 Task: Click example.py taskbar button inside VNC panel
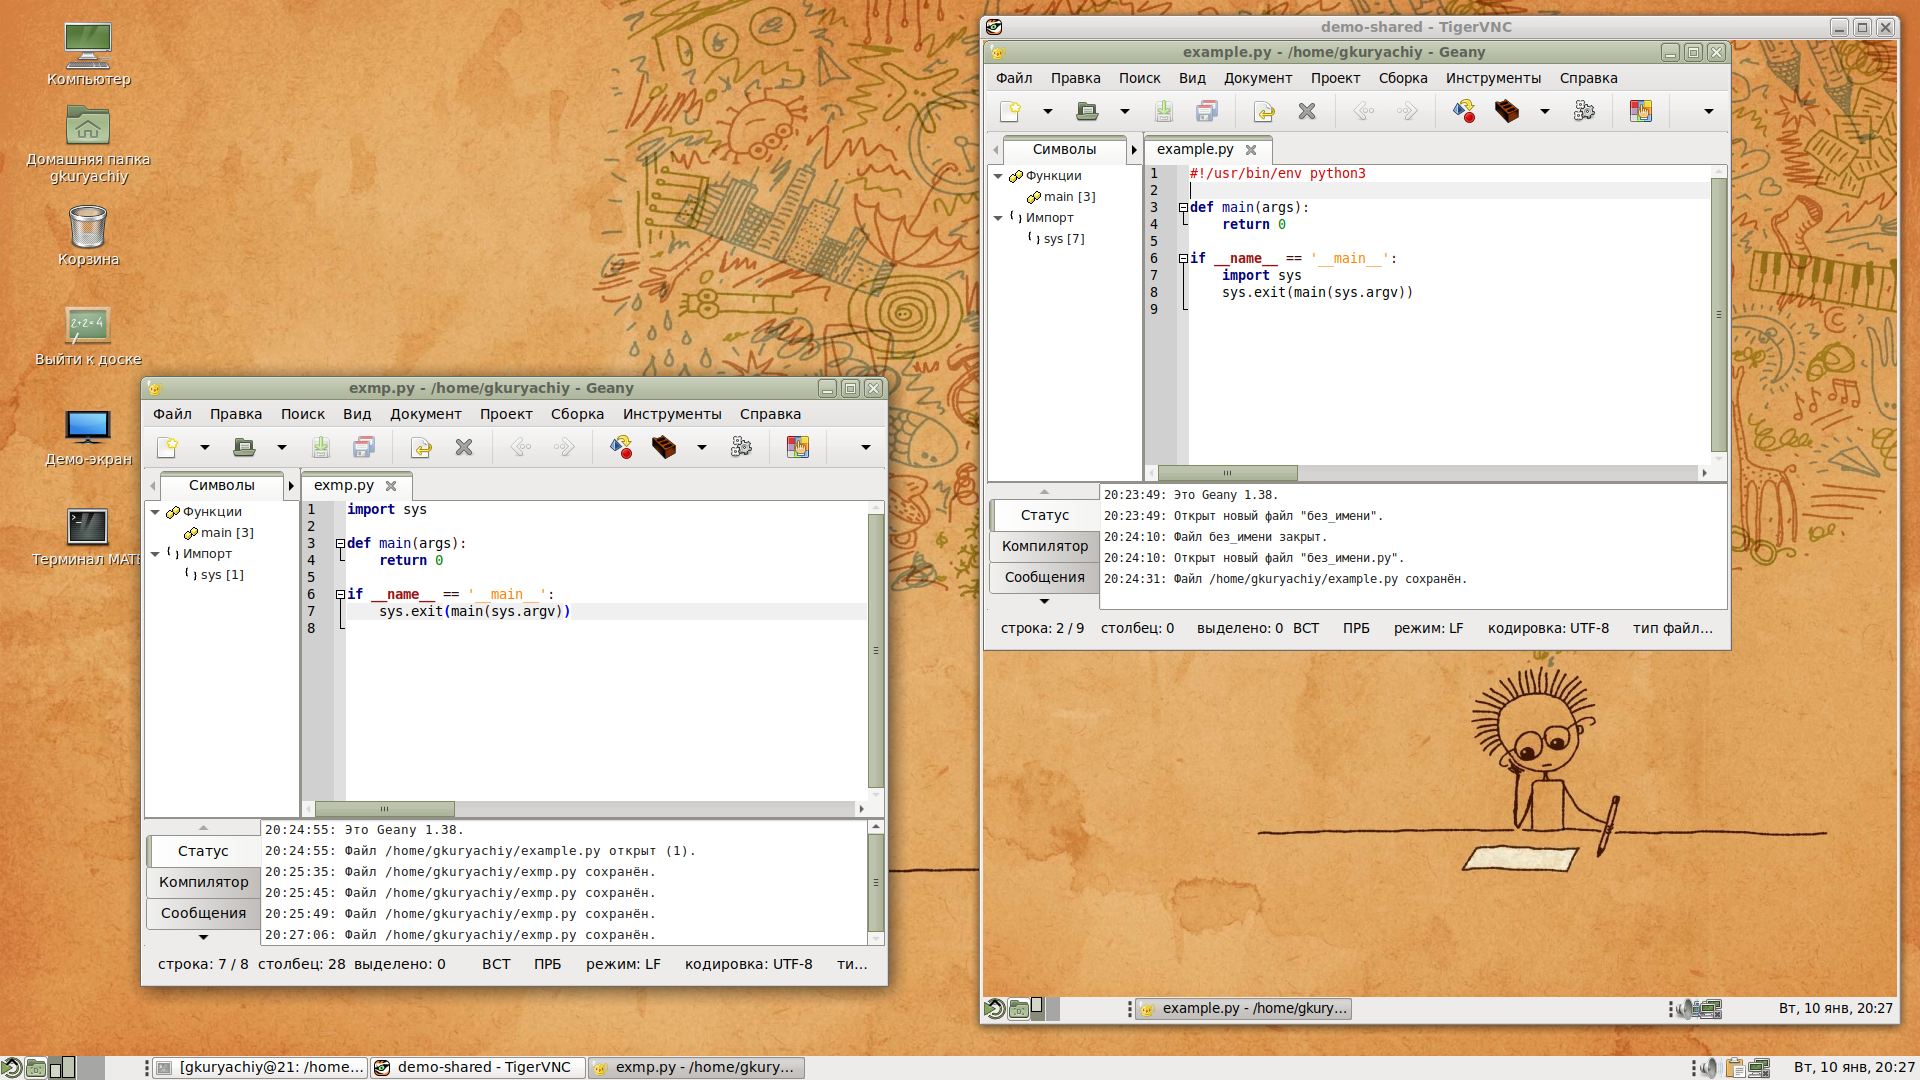[x=1244, y=1008]
